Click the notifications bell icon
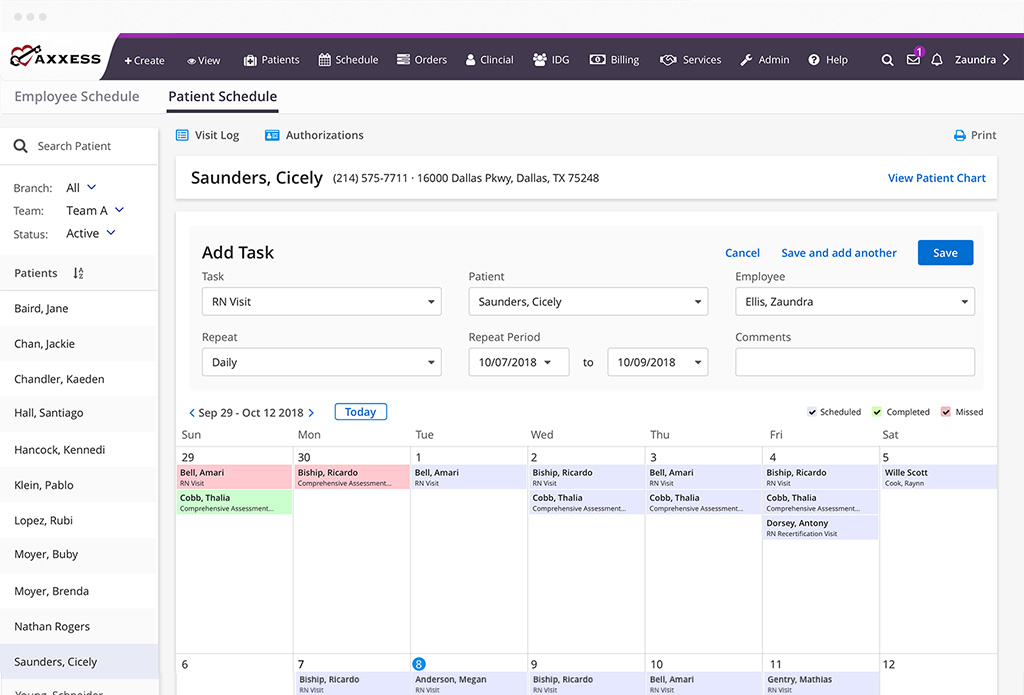 (937, 60)
